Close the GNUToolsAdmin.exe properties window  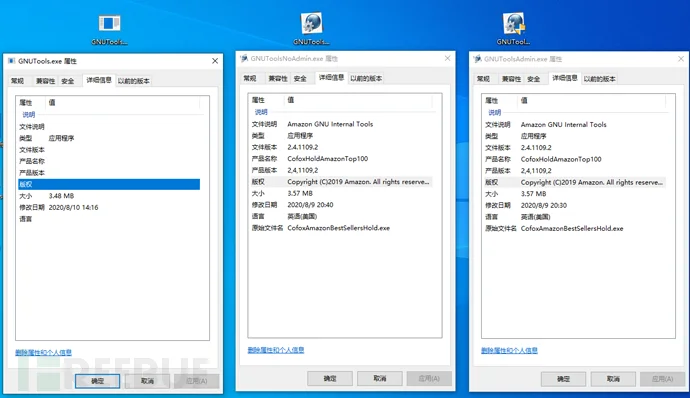(x=681, y=59)
